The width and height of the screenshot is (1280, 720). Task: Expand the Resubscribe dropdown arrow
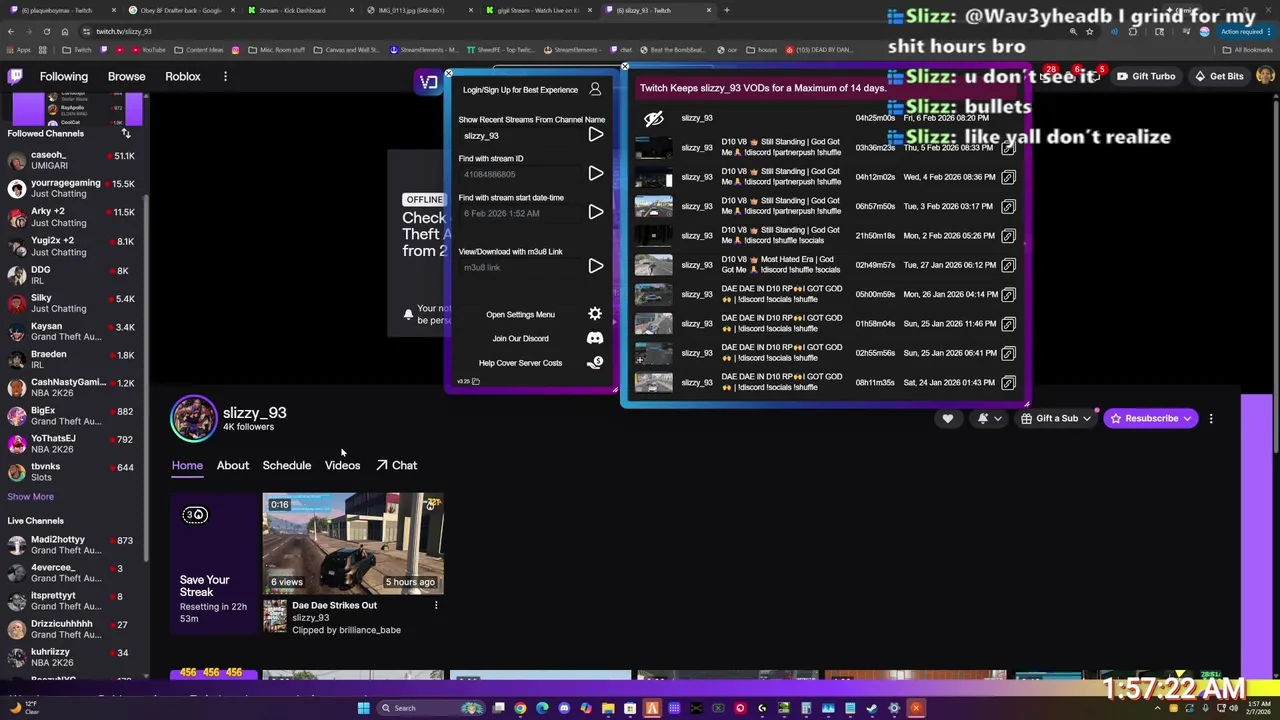[x=1187, y=419]
